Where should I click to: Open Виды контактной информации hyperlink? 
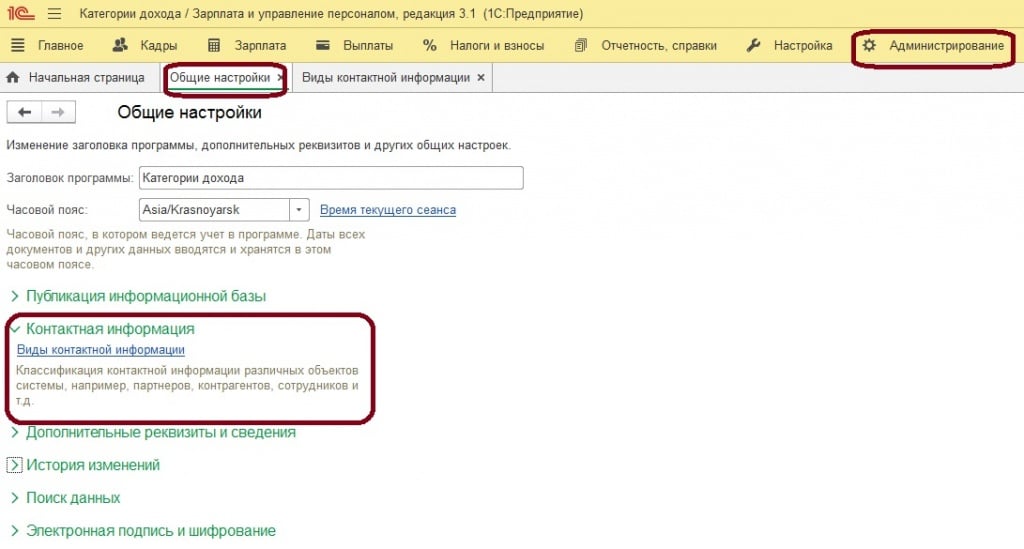pyautogui.click(x=101, y=350)
